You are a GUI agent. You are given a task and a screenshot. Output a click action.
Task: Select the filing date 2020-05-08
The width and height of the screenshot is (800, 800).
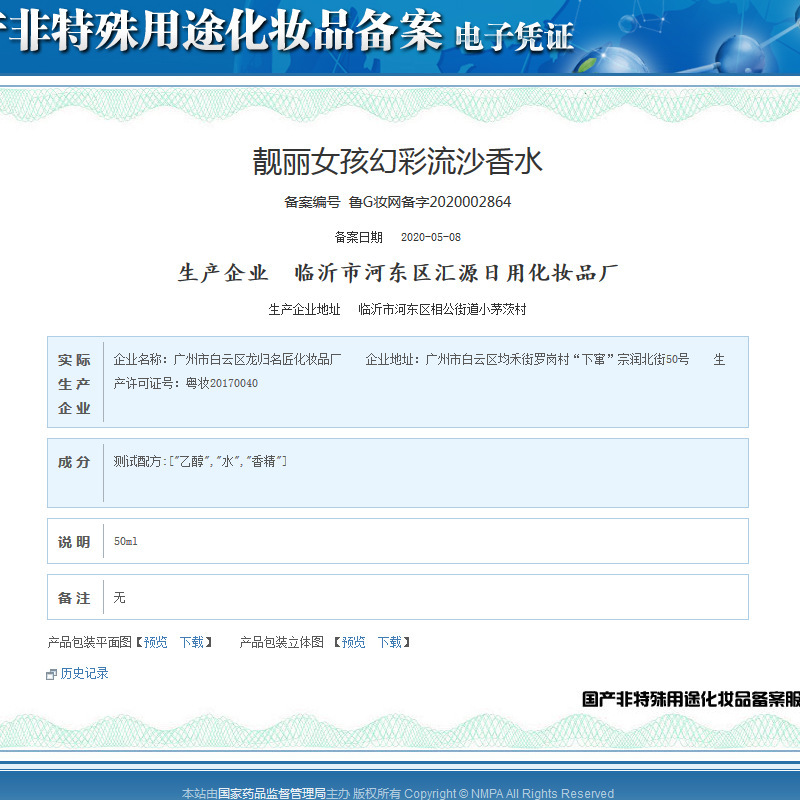431,237
